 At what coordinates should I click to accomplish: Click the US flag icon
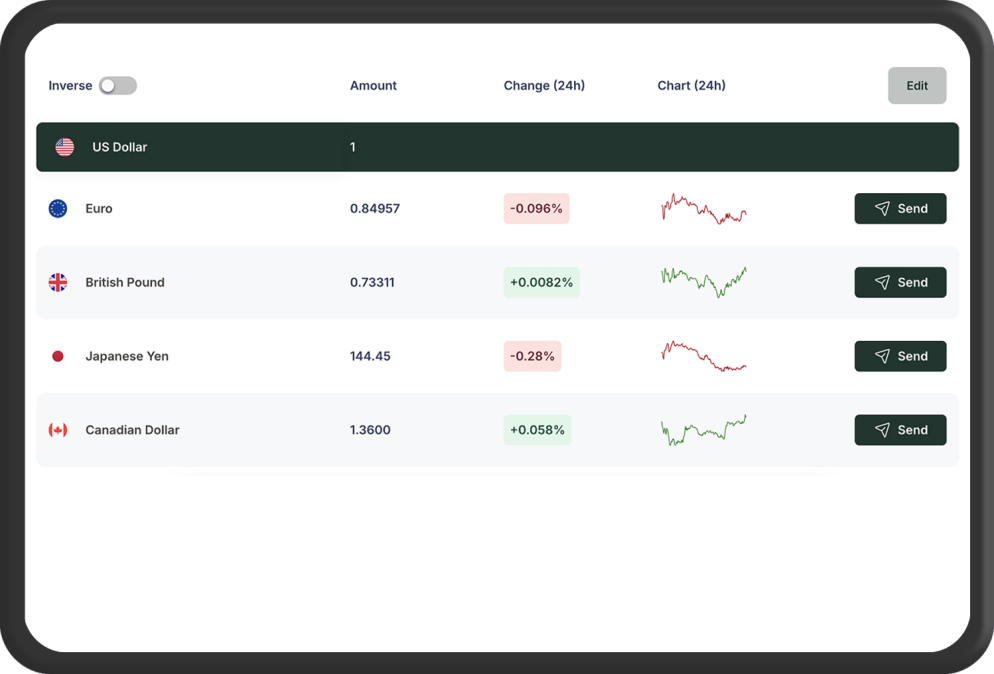point(65,147)
